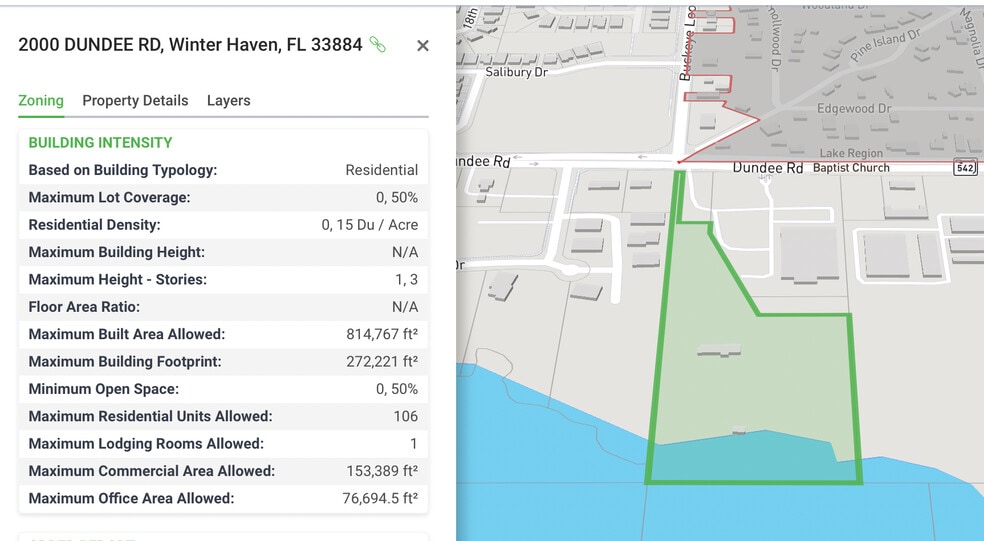Click the Dundee Rd label near the church
The height and width of the screenshot is (541, 984).
[x=768, y=168]
